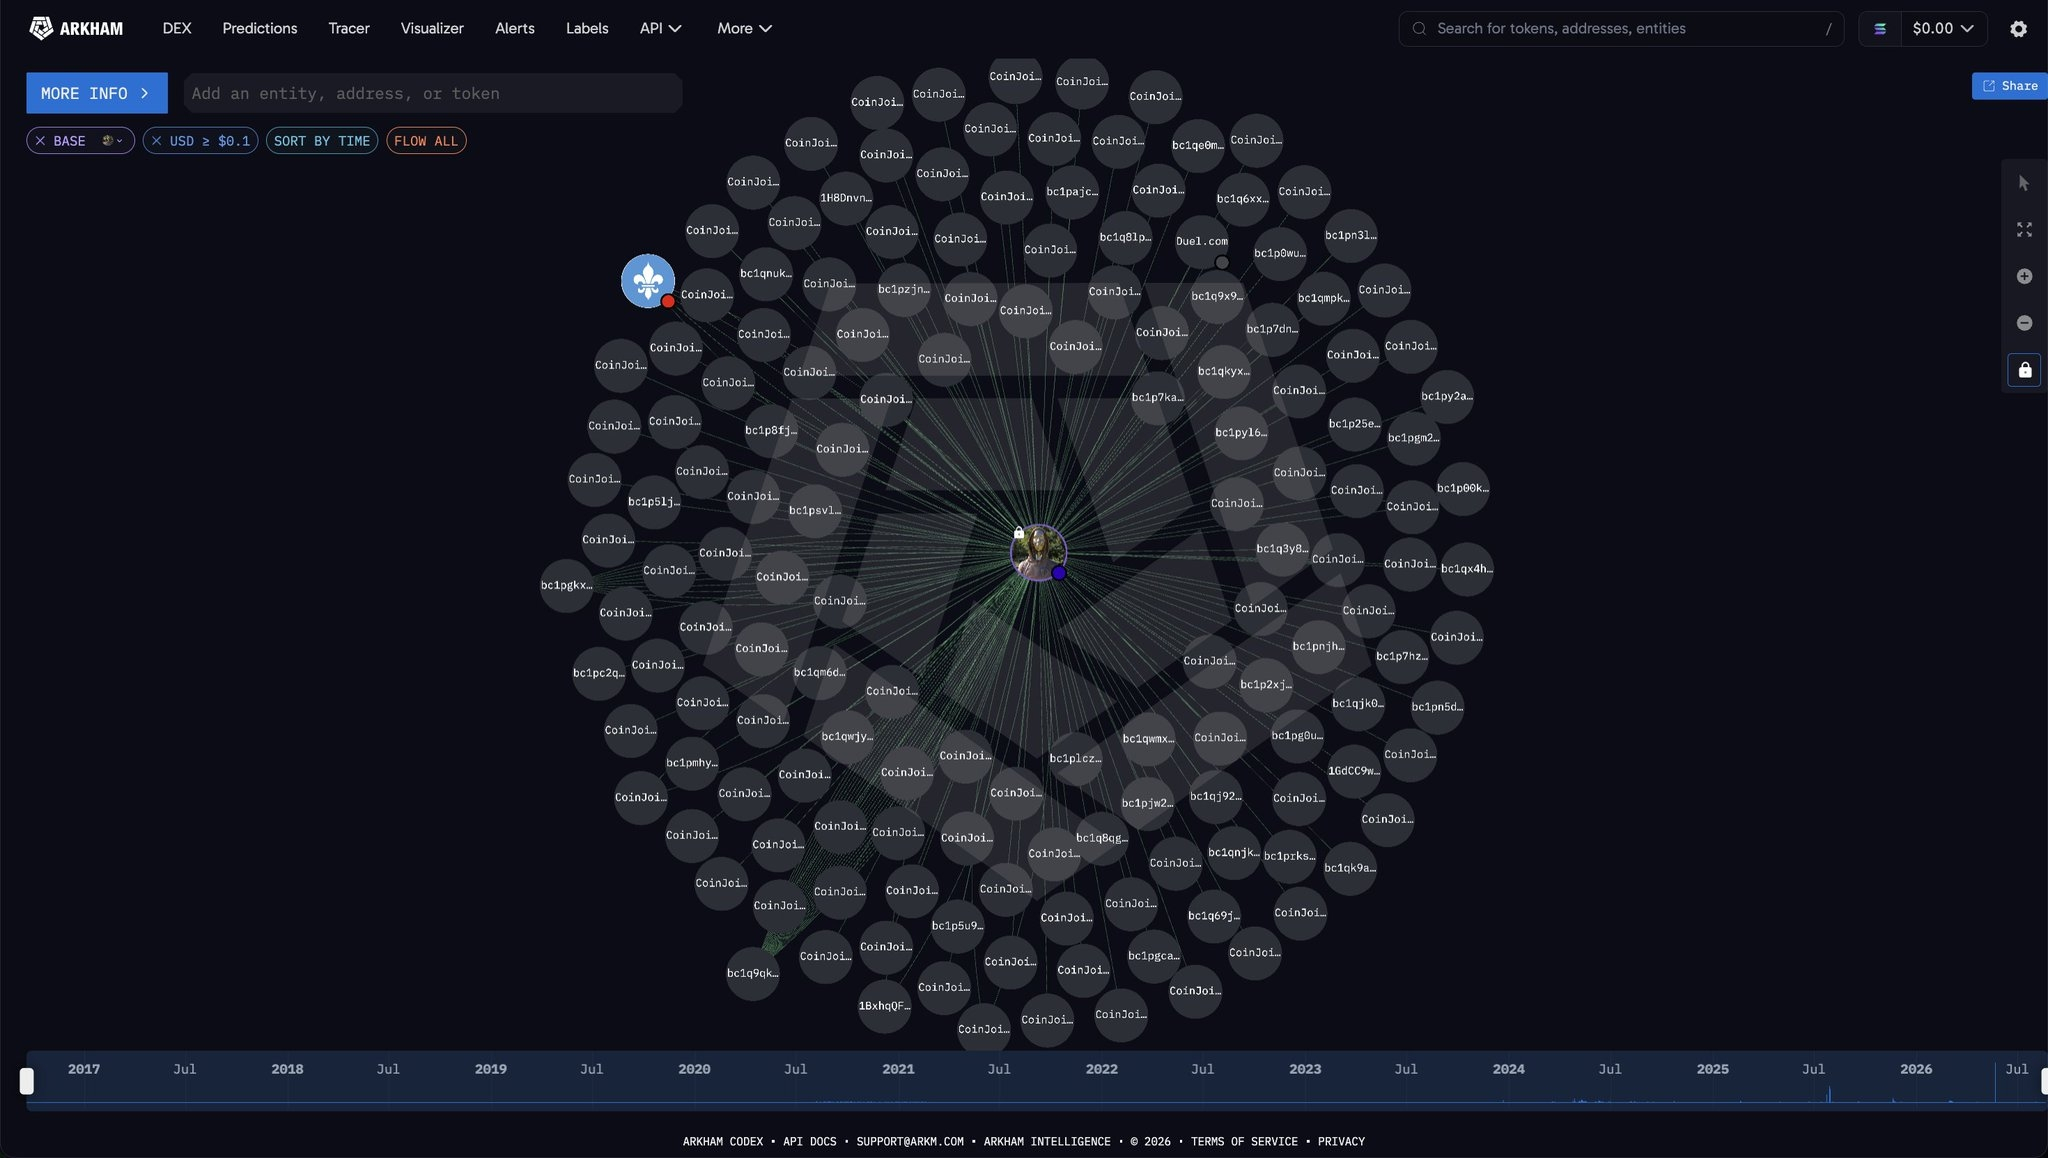Click the Arkham logo
Image resolution: width=2048 pixels, height=1158 pixels.
76,28
